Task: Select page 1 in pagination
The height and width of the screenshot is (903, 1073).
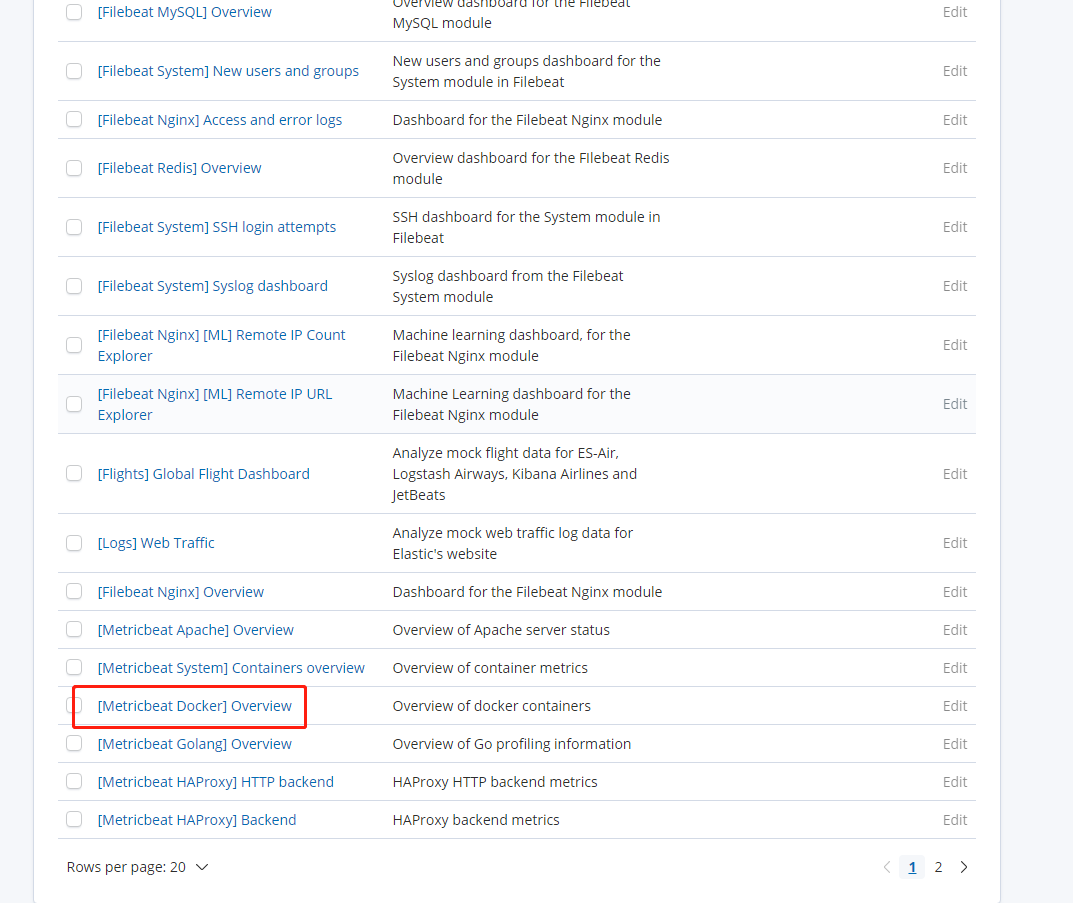Action: click(912, 867)
